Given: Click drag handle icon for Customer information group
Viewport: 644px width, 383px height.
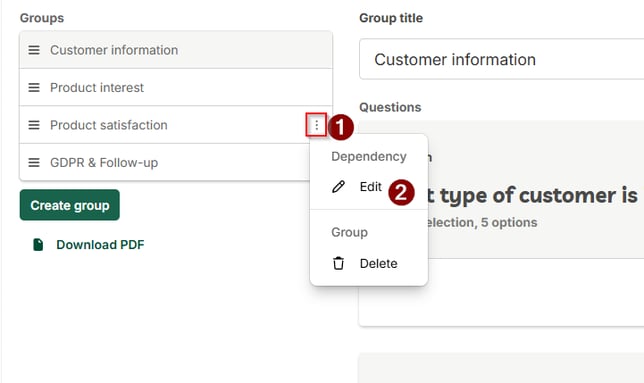Looking at the screenshot, I should (34, 50).
